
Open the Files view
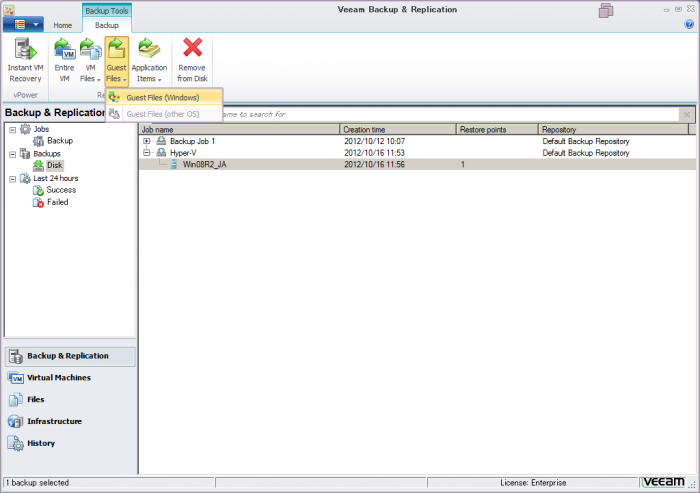tap(70, 399)
